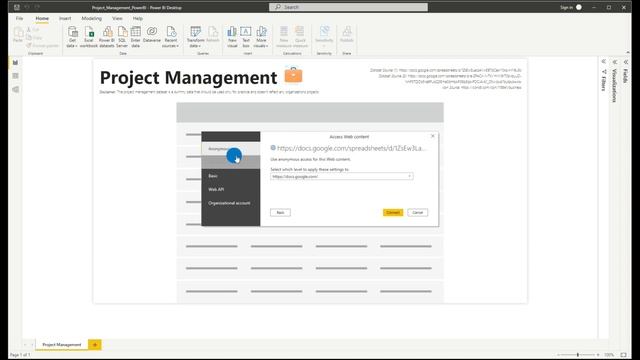
Task: Open the settings level dropdown
Action: click(342, 176)
